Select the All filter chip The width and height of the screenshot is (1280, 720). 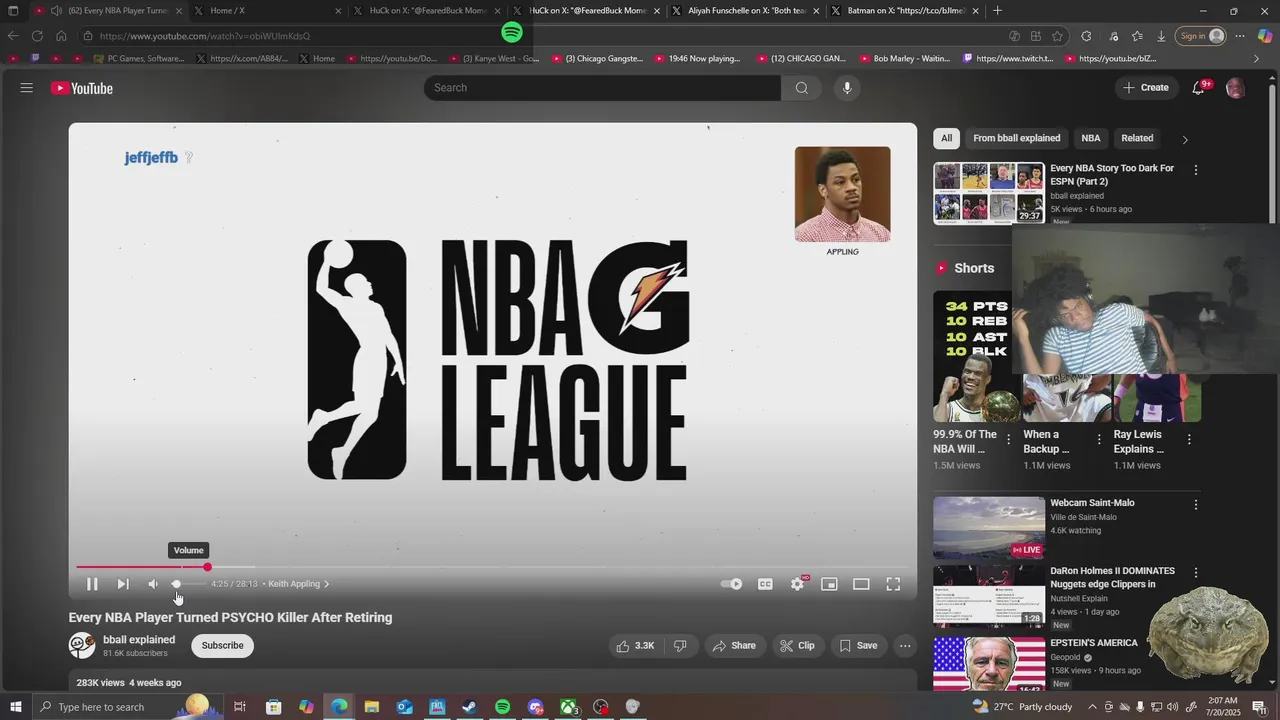pyautogui.click(x=946, y=138)
